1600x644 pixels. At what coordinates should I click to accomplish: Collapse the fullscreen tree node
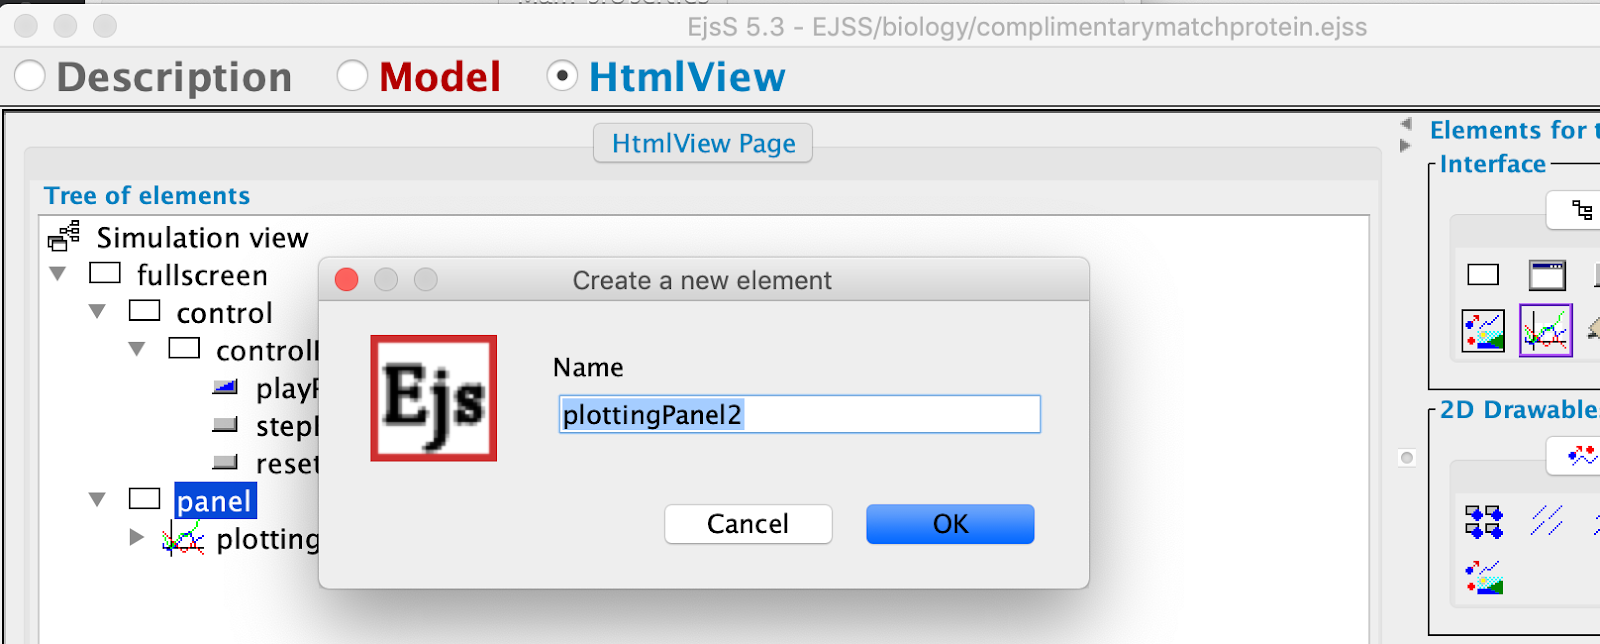tap(58, 274)
